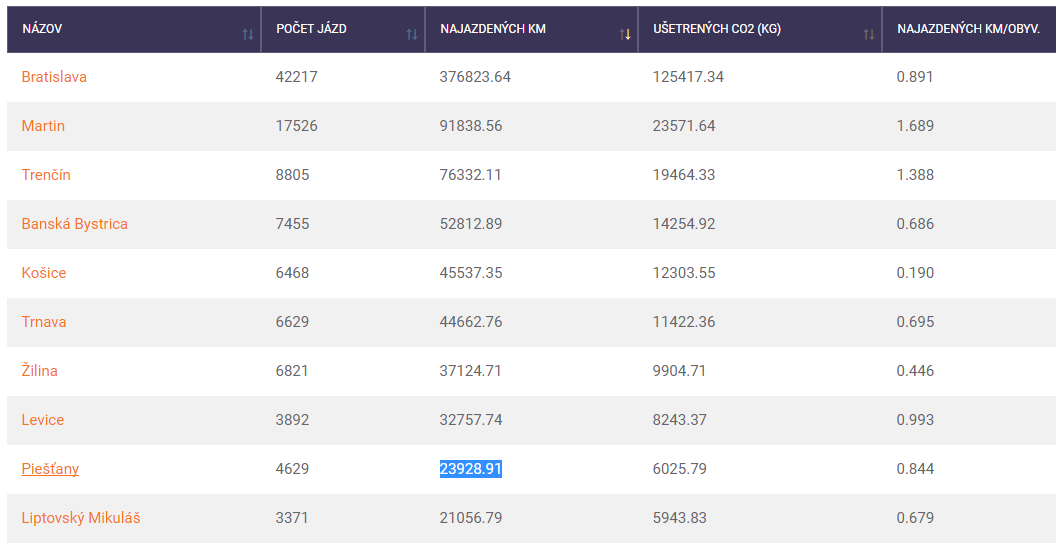Screen dimensions: 1056x548
Task: Click the 21056.79 km cell
Action: pyautogui.click(x=470, y=518)
